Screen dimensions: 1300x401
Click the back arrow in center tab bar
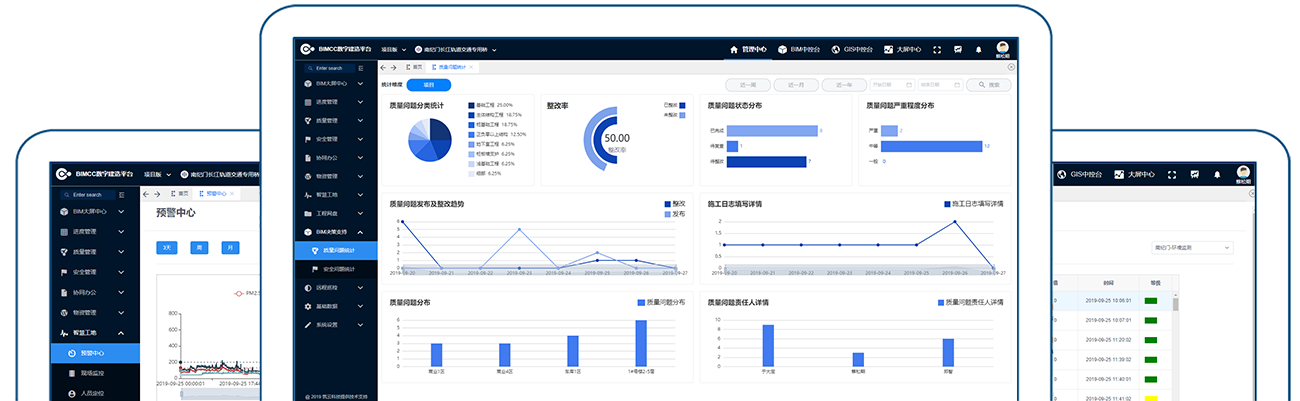click(382, 67)
